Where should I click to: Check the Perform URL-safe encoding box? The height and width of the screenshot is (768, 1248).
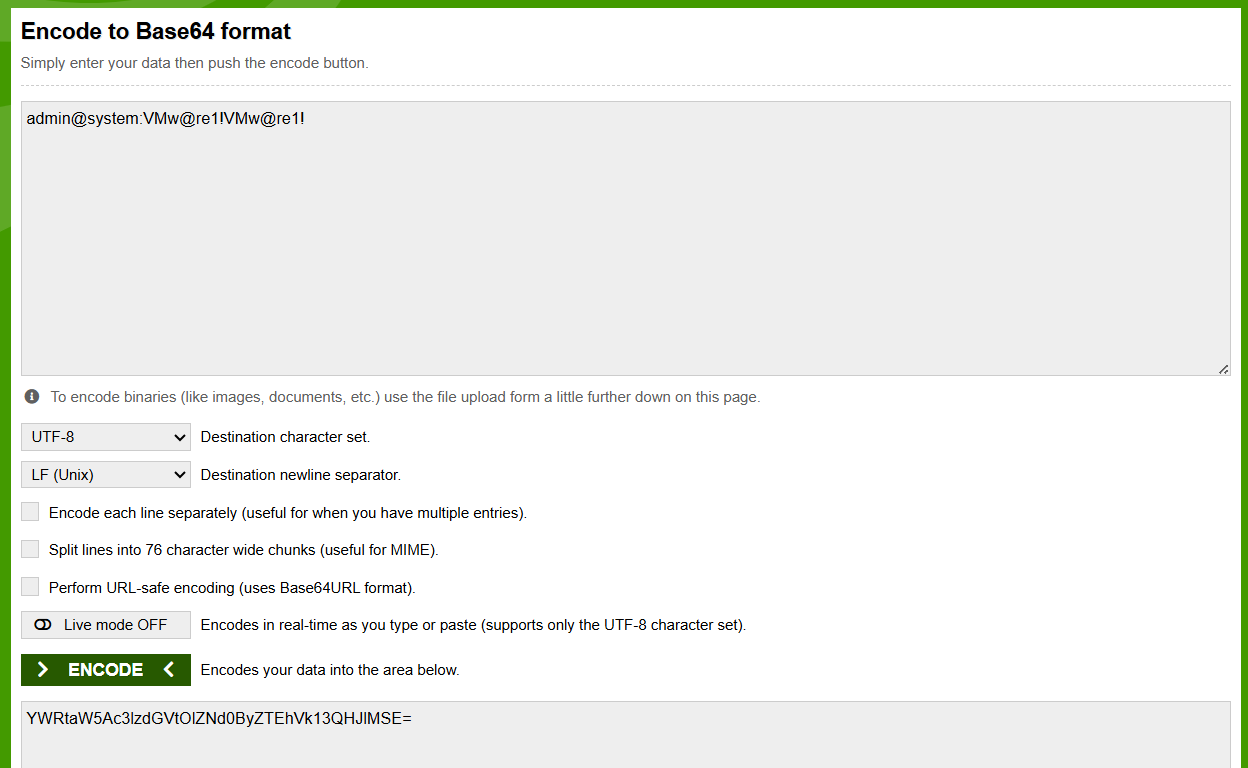click(x=30, y=587)
